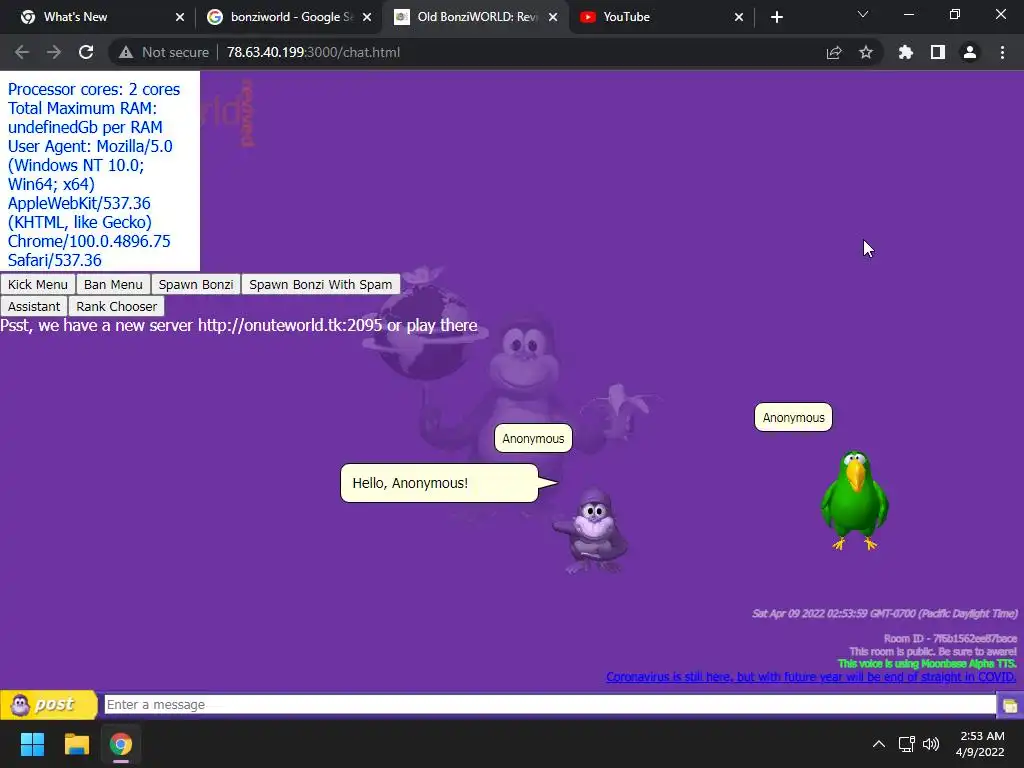Click the This room is public notice
This screenshot has height=768, width=1024.
pos(933,651)
